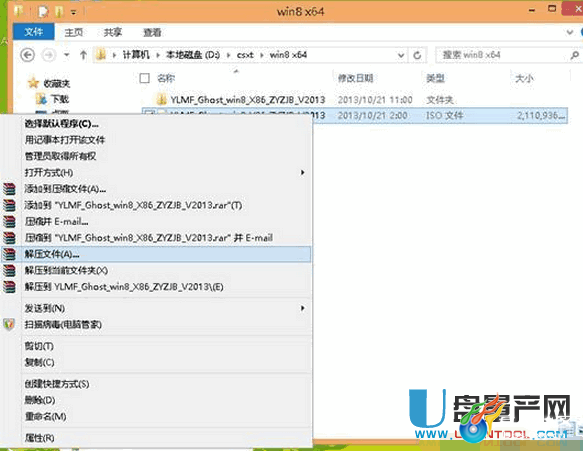Choose 选择默认程序(C)... from context menu
This screenshot has width=583, height=451.
pyautogui.click(x=61, y=124)
